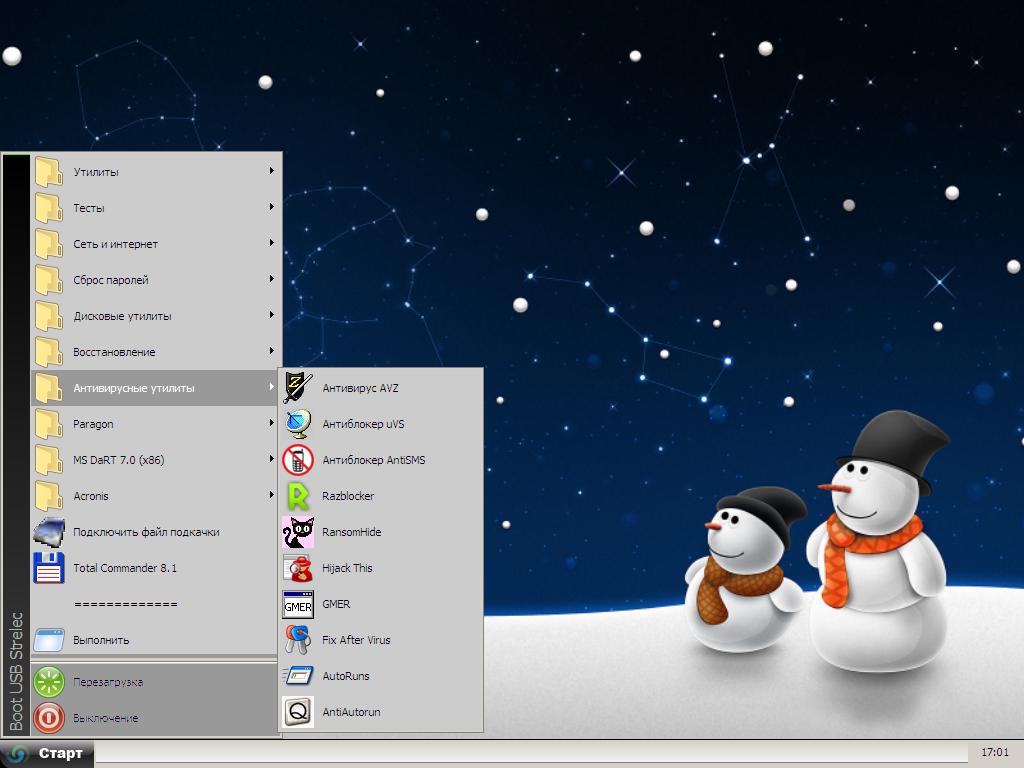Click the Антиблокер AntiSMS phone icon
Viewport: 1024px width, 768px height.
click(298, 460)
